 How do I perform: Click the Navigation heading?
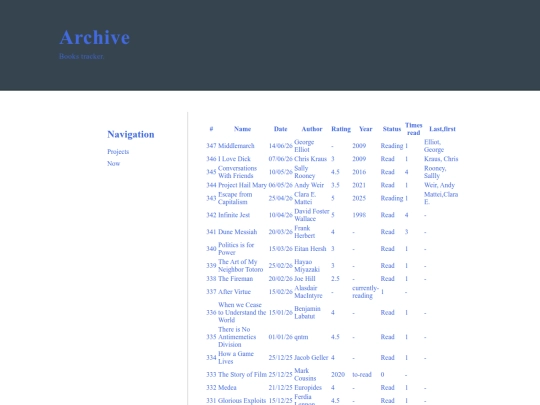[x=131, y=134]
